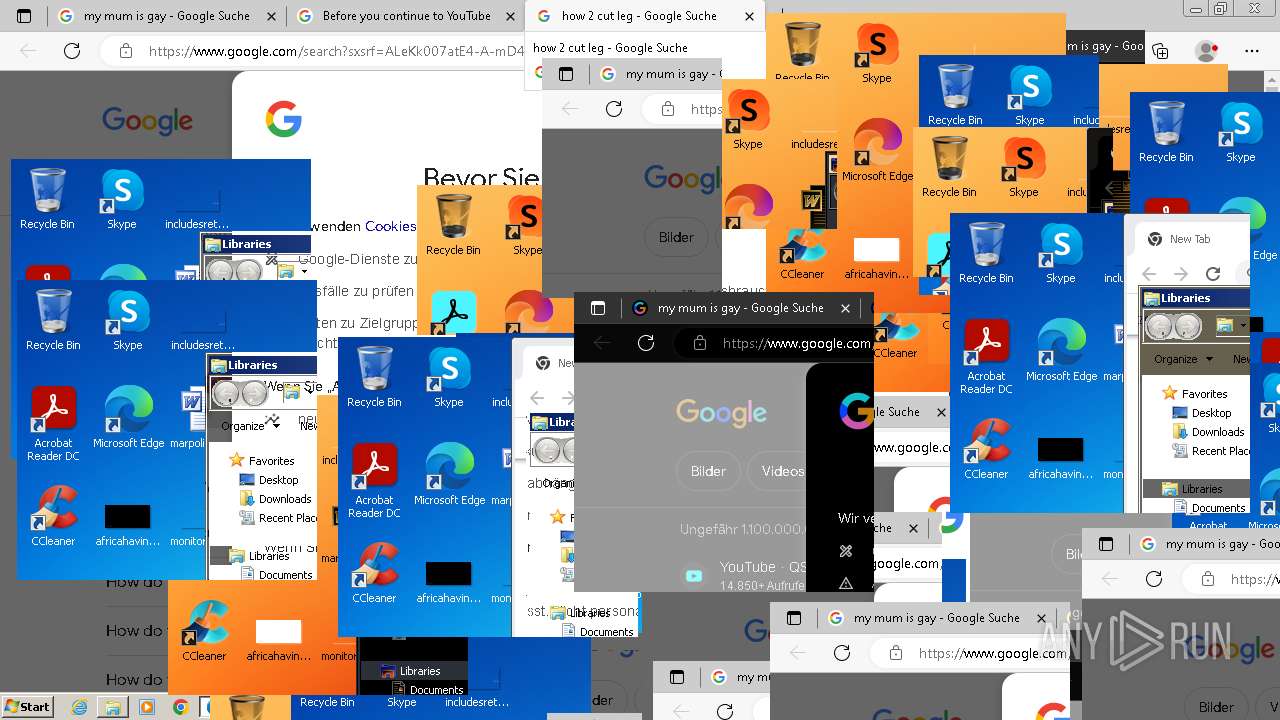Refresh Edge window under 'how 2 cut leg' tab
The width and height of the screenshot is (1280, 720).
[614, 109]
